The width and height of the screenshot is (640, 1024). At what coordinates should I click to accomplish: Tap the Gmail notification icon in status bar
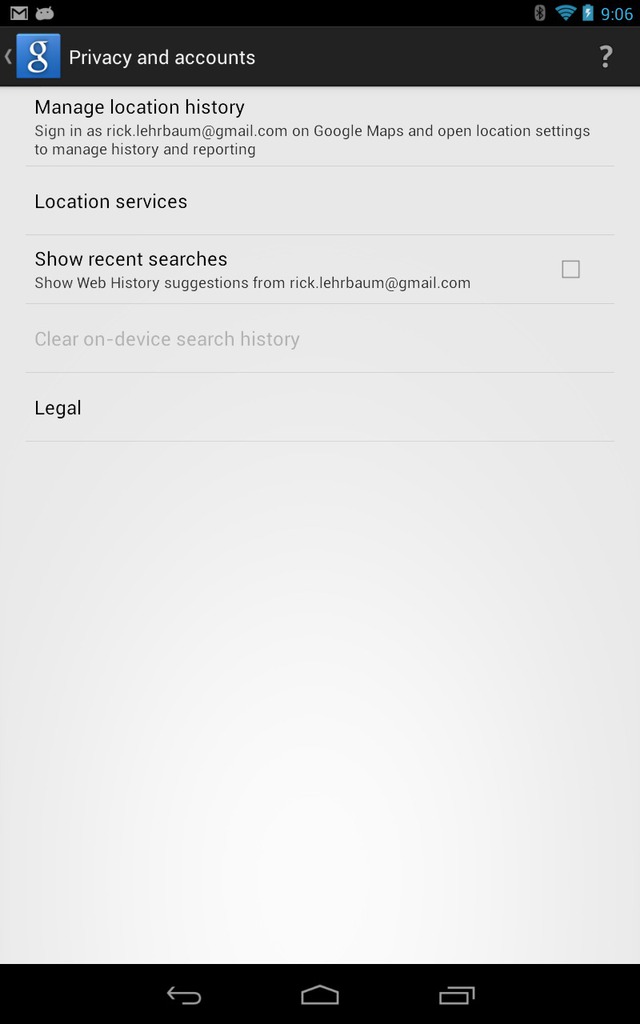coord(19,13)
